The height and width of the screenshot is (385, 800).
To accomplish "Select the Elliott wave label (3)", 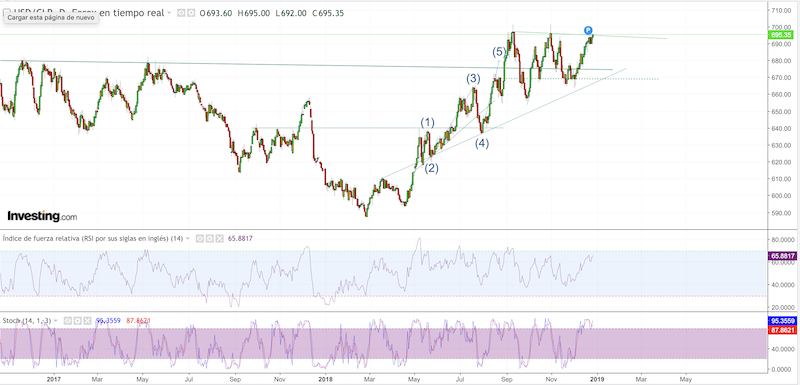I will tap(473, 79).
